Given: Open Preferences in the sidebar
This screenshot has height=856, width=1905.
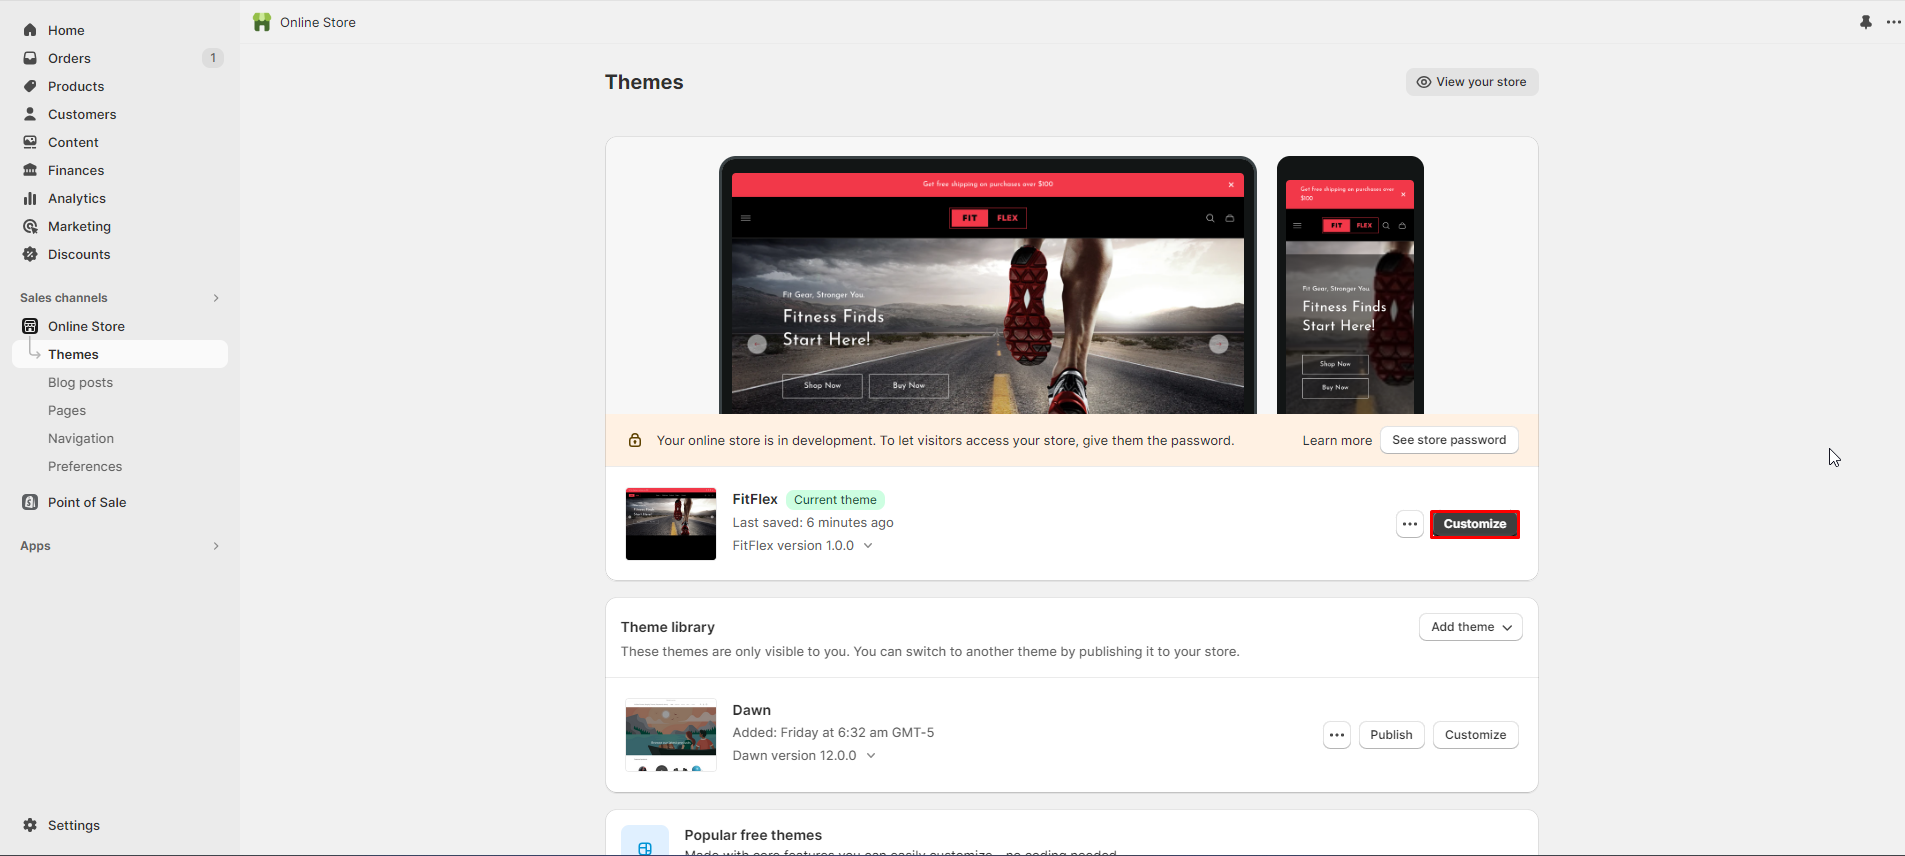Looking at the screenshot, I should tap(85, 466).
